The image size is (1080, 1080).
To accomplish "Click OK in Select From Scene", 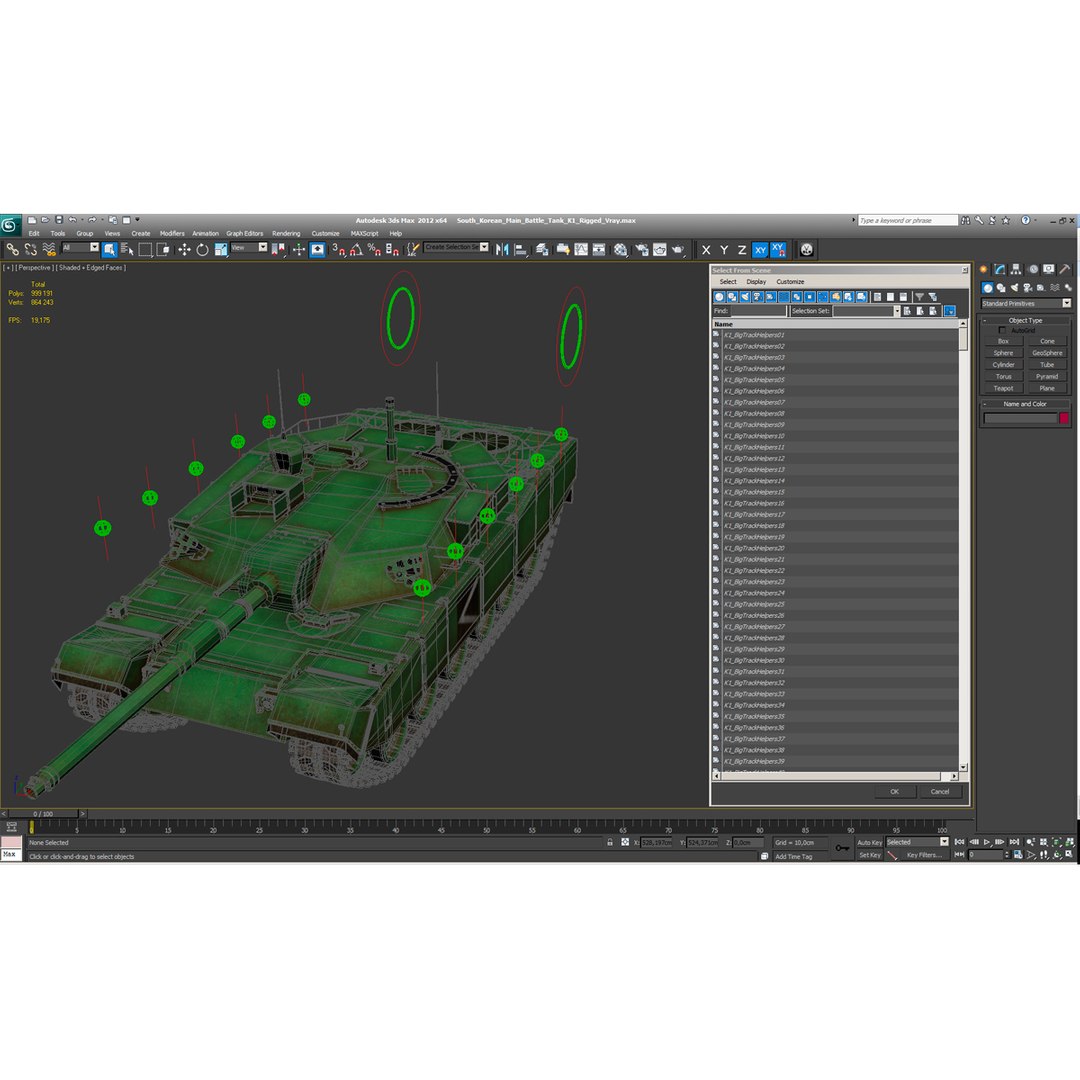I will pos(894,791).
